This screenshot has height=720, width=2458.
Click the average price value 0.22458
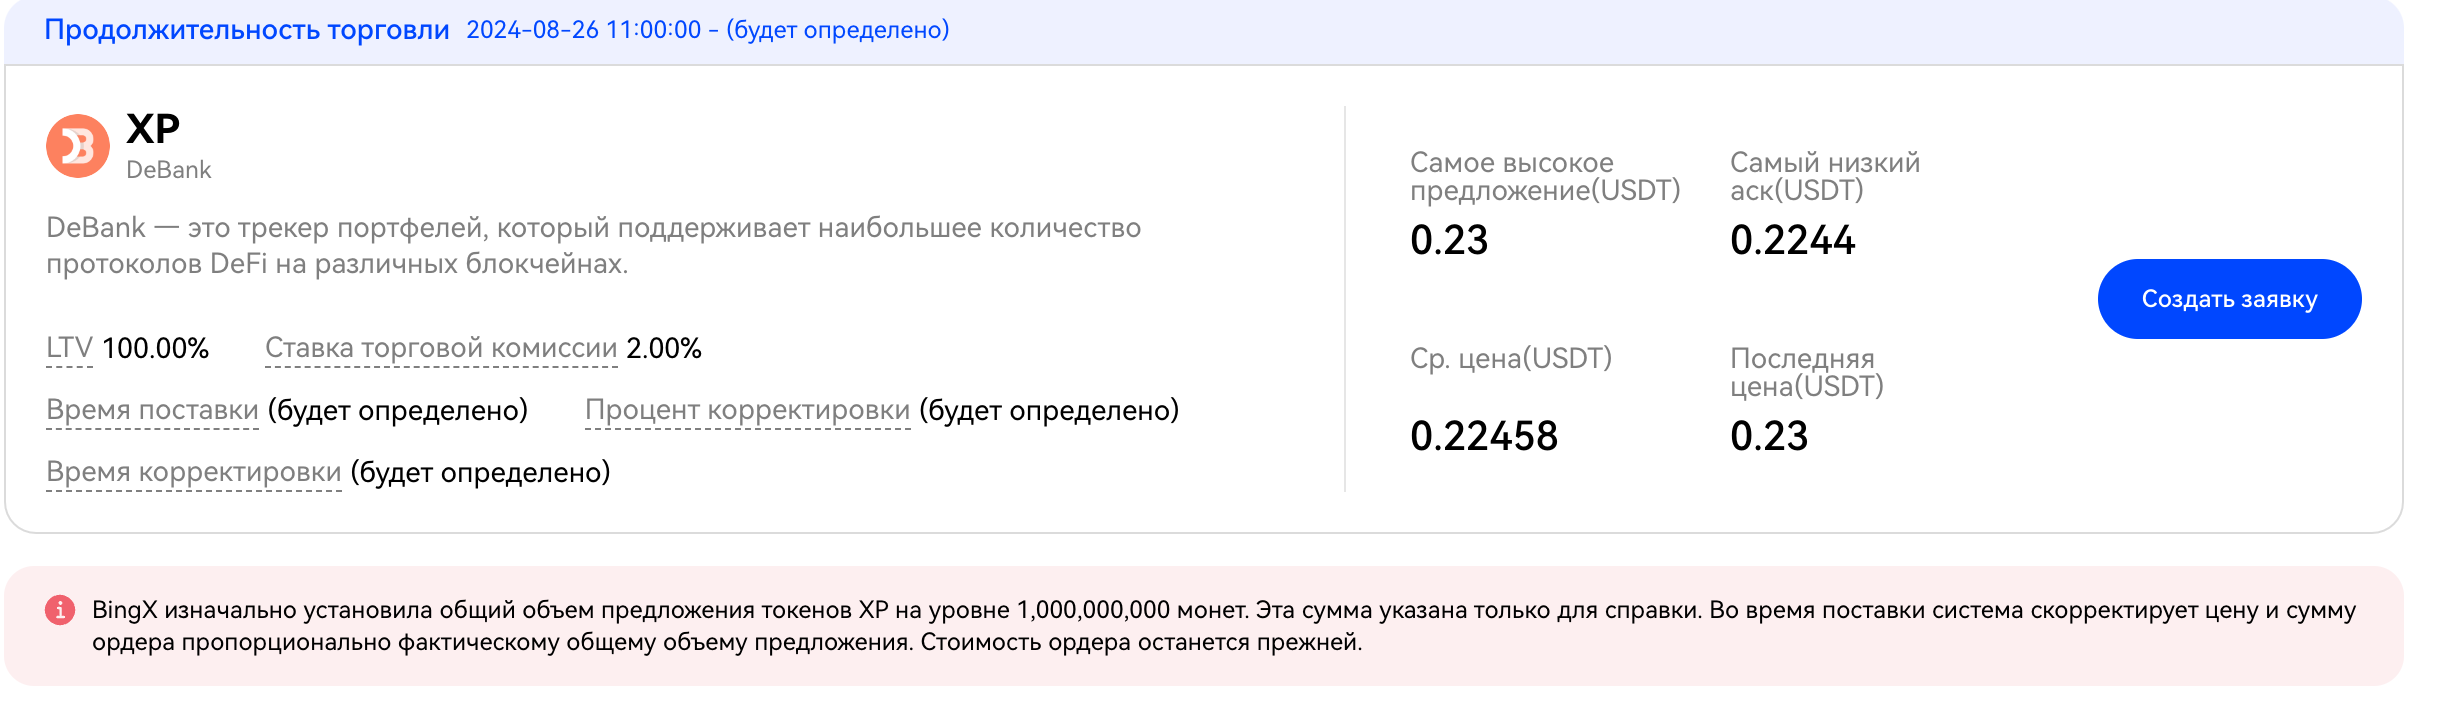click(1484, 436)
